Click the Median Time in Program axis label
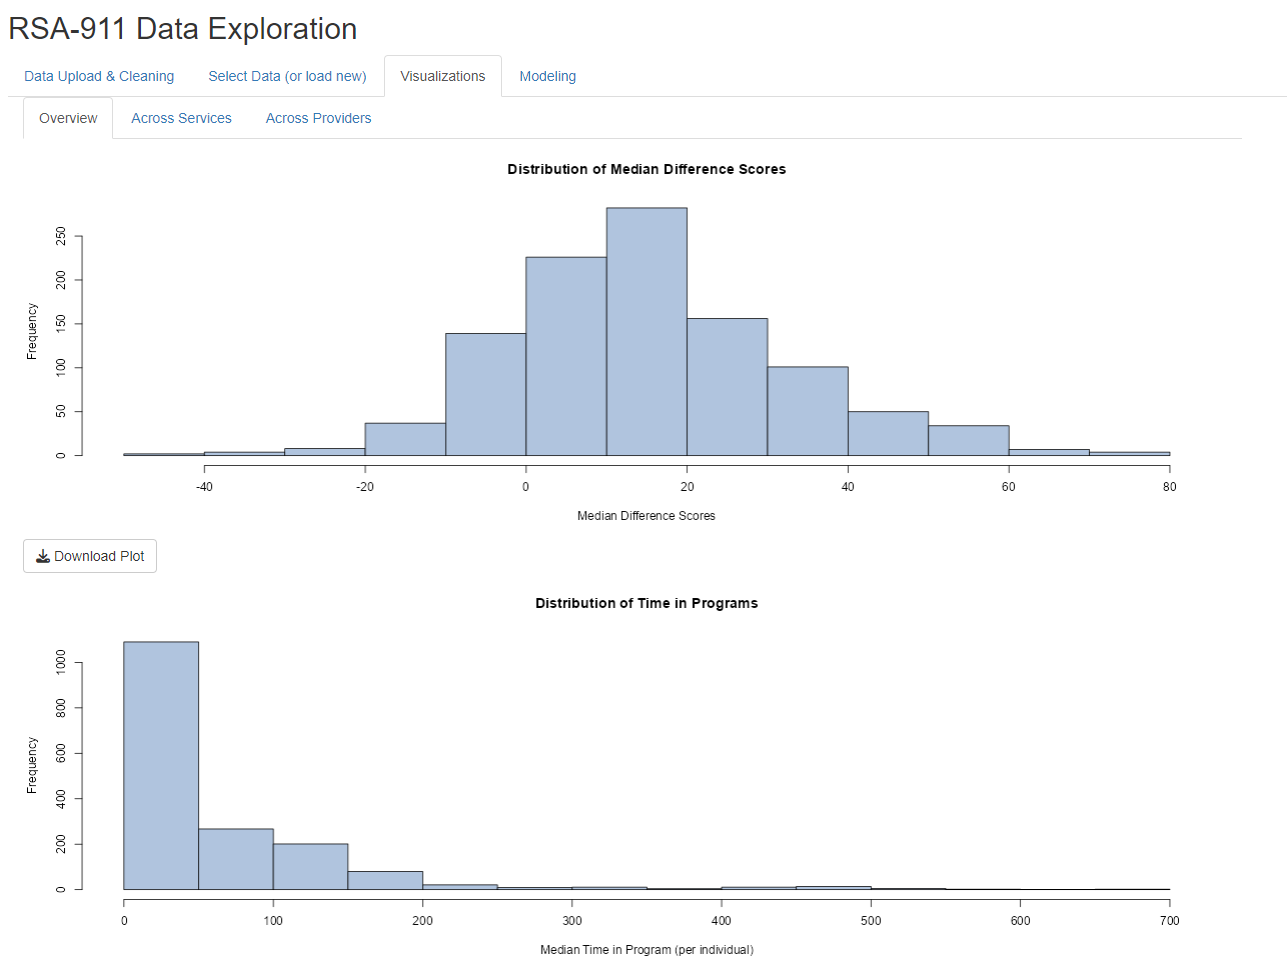The height and width of the screenshot is (972, 1287). [646, 949]
